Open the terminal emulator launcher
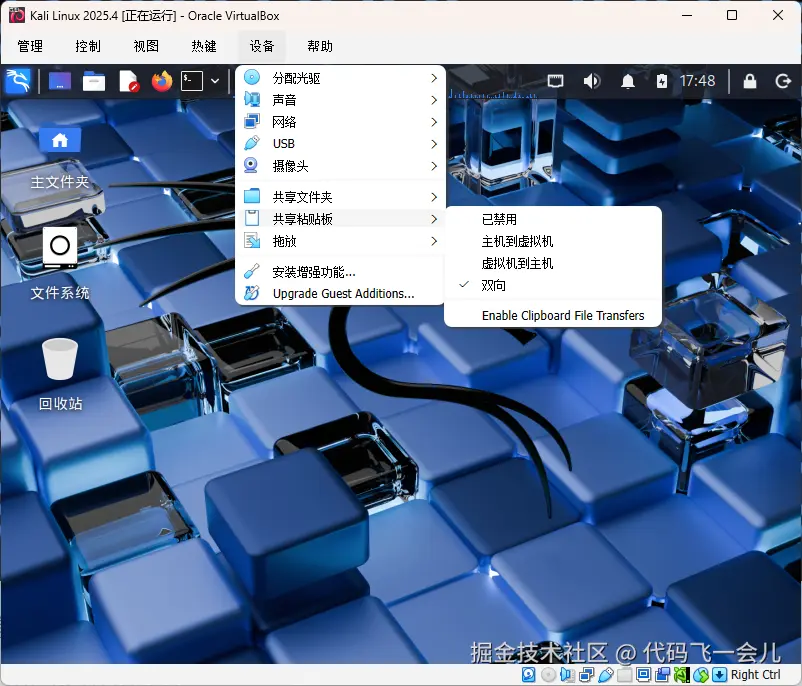 192,81
